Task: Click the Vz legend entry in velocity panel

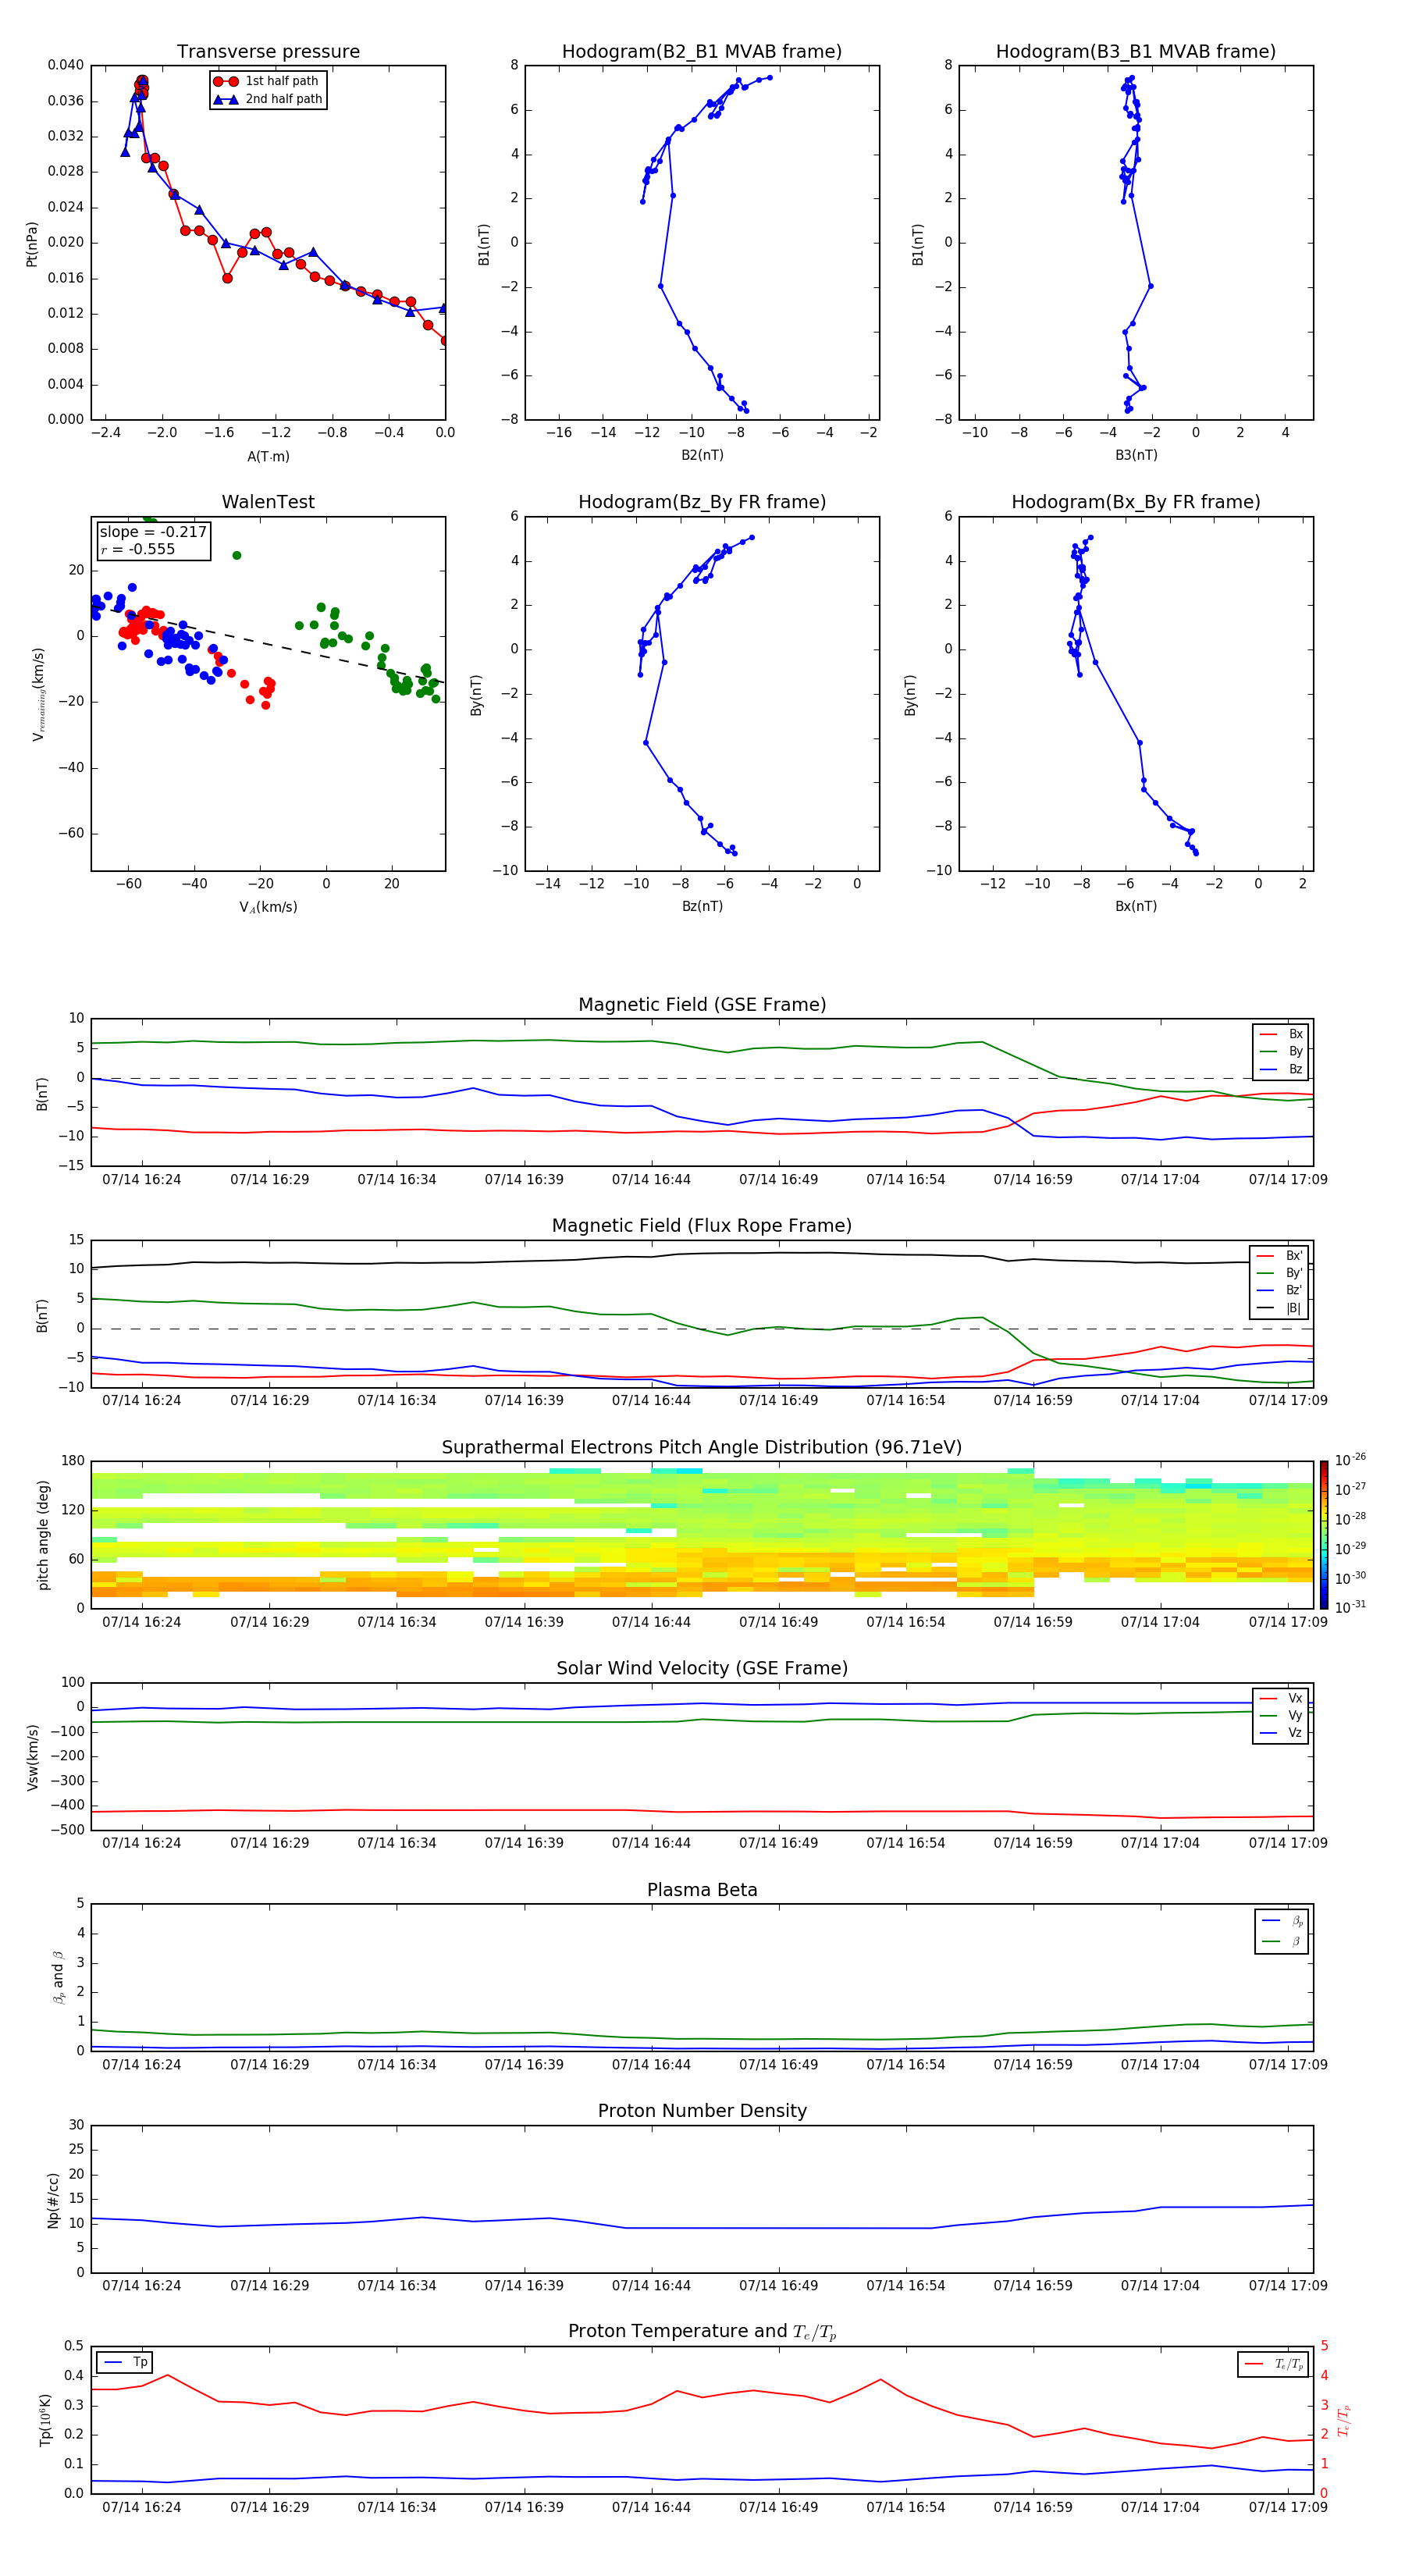Action: [1281, 1733]
